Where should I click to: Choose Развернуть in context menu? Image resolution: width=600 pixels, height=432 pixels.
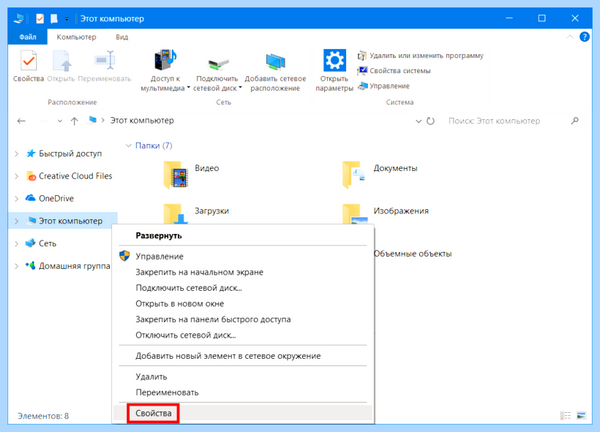click(243, 236)
